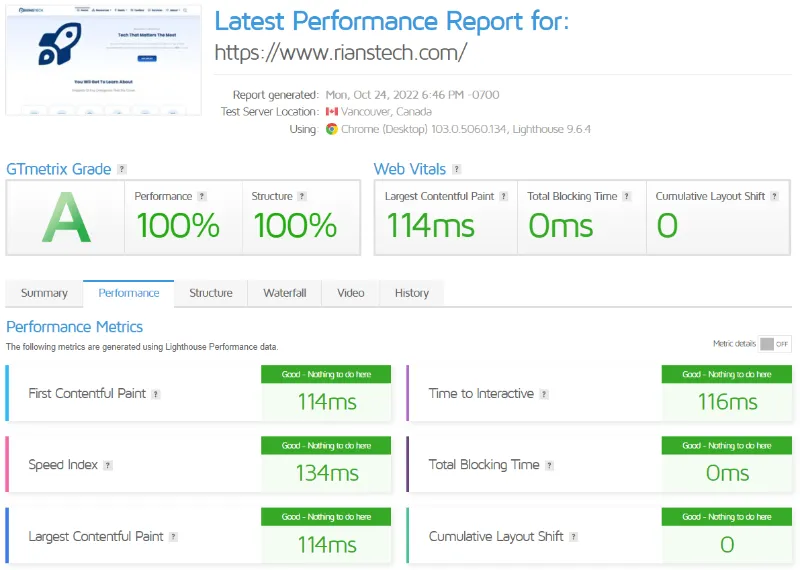
Task: Click the help icon next to GTmetrix Grade
Action: [x=122, y=170]
